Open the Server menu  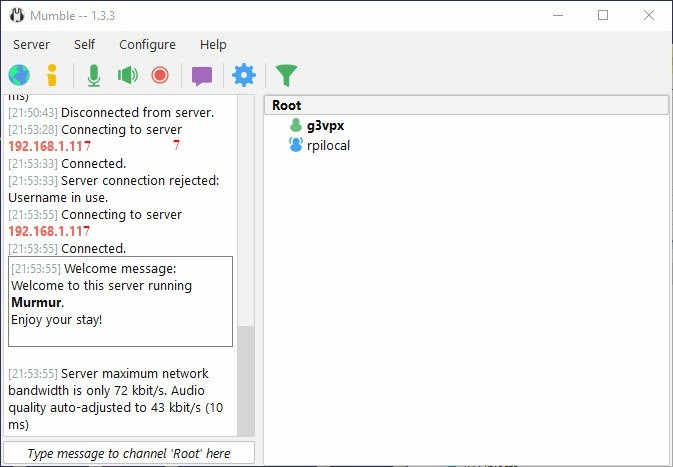point(31,45)
